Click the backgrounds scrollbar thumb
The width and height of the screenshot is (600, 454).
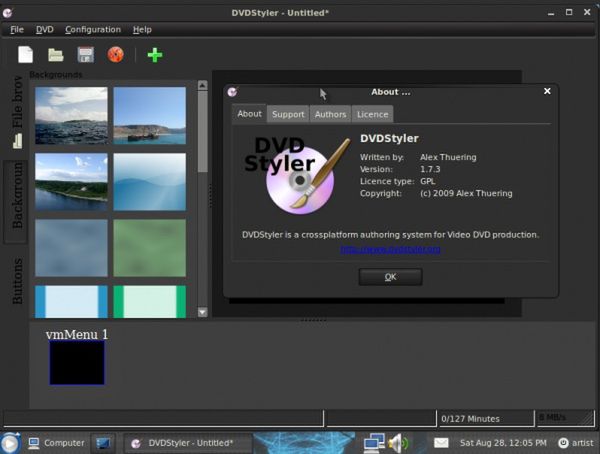coord(202,131)
